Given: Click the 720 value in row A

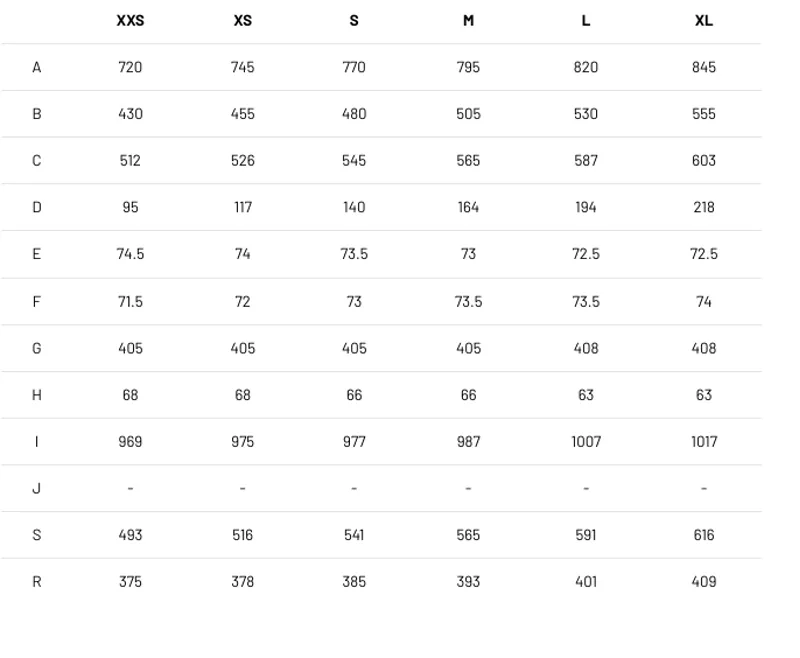Looking at the screenshot, I should (x=130, y=67).
